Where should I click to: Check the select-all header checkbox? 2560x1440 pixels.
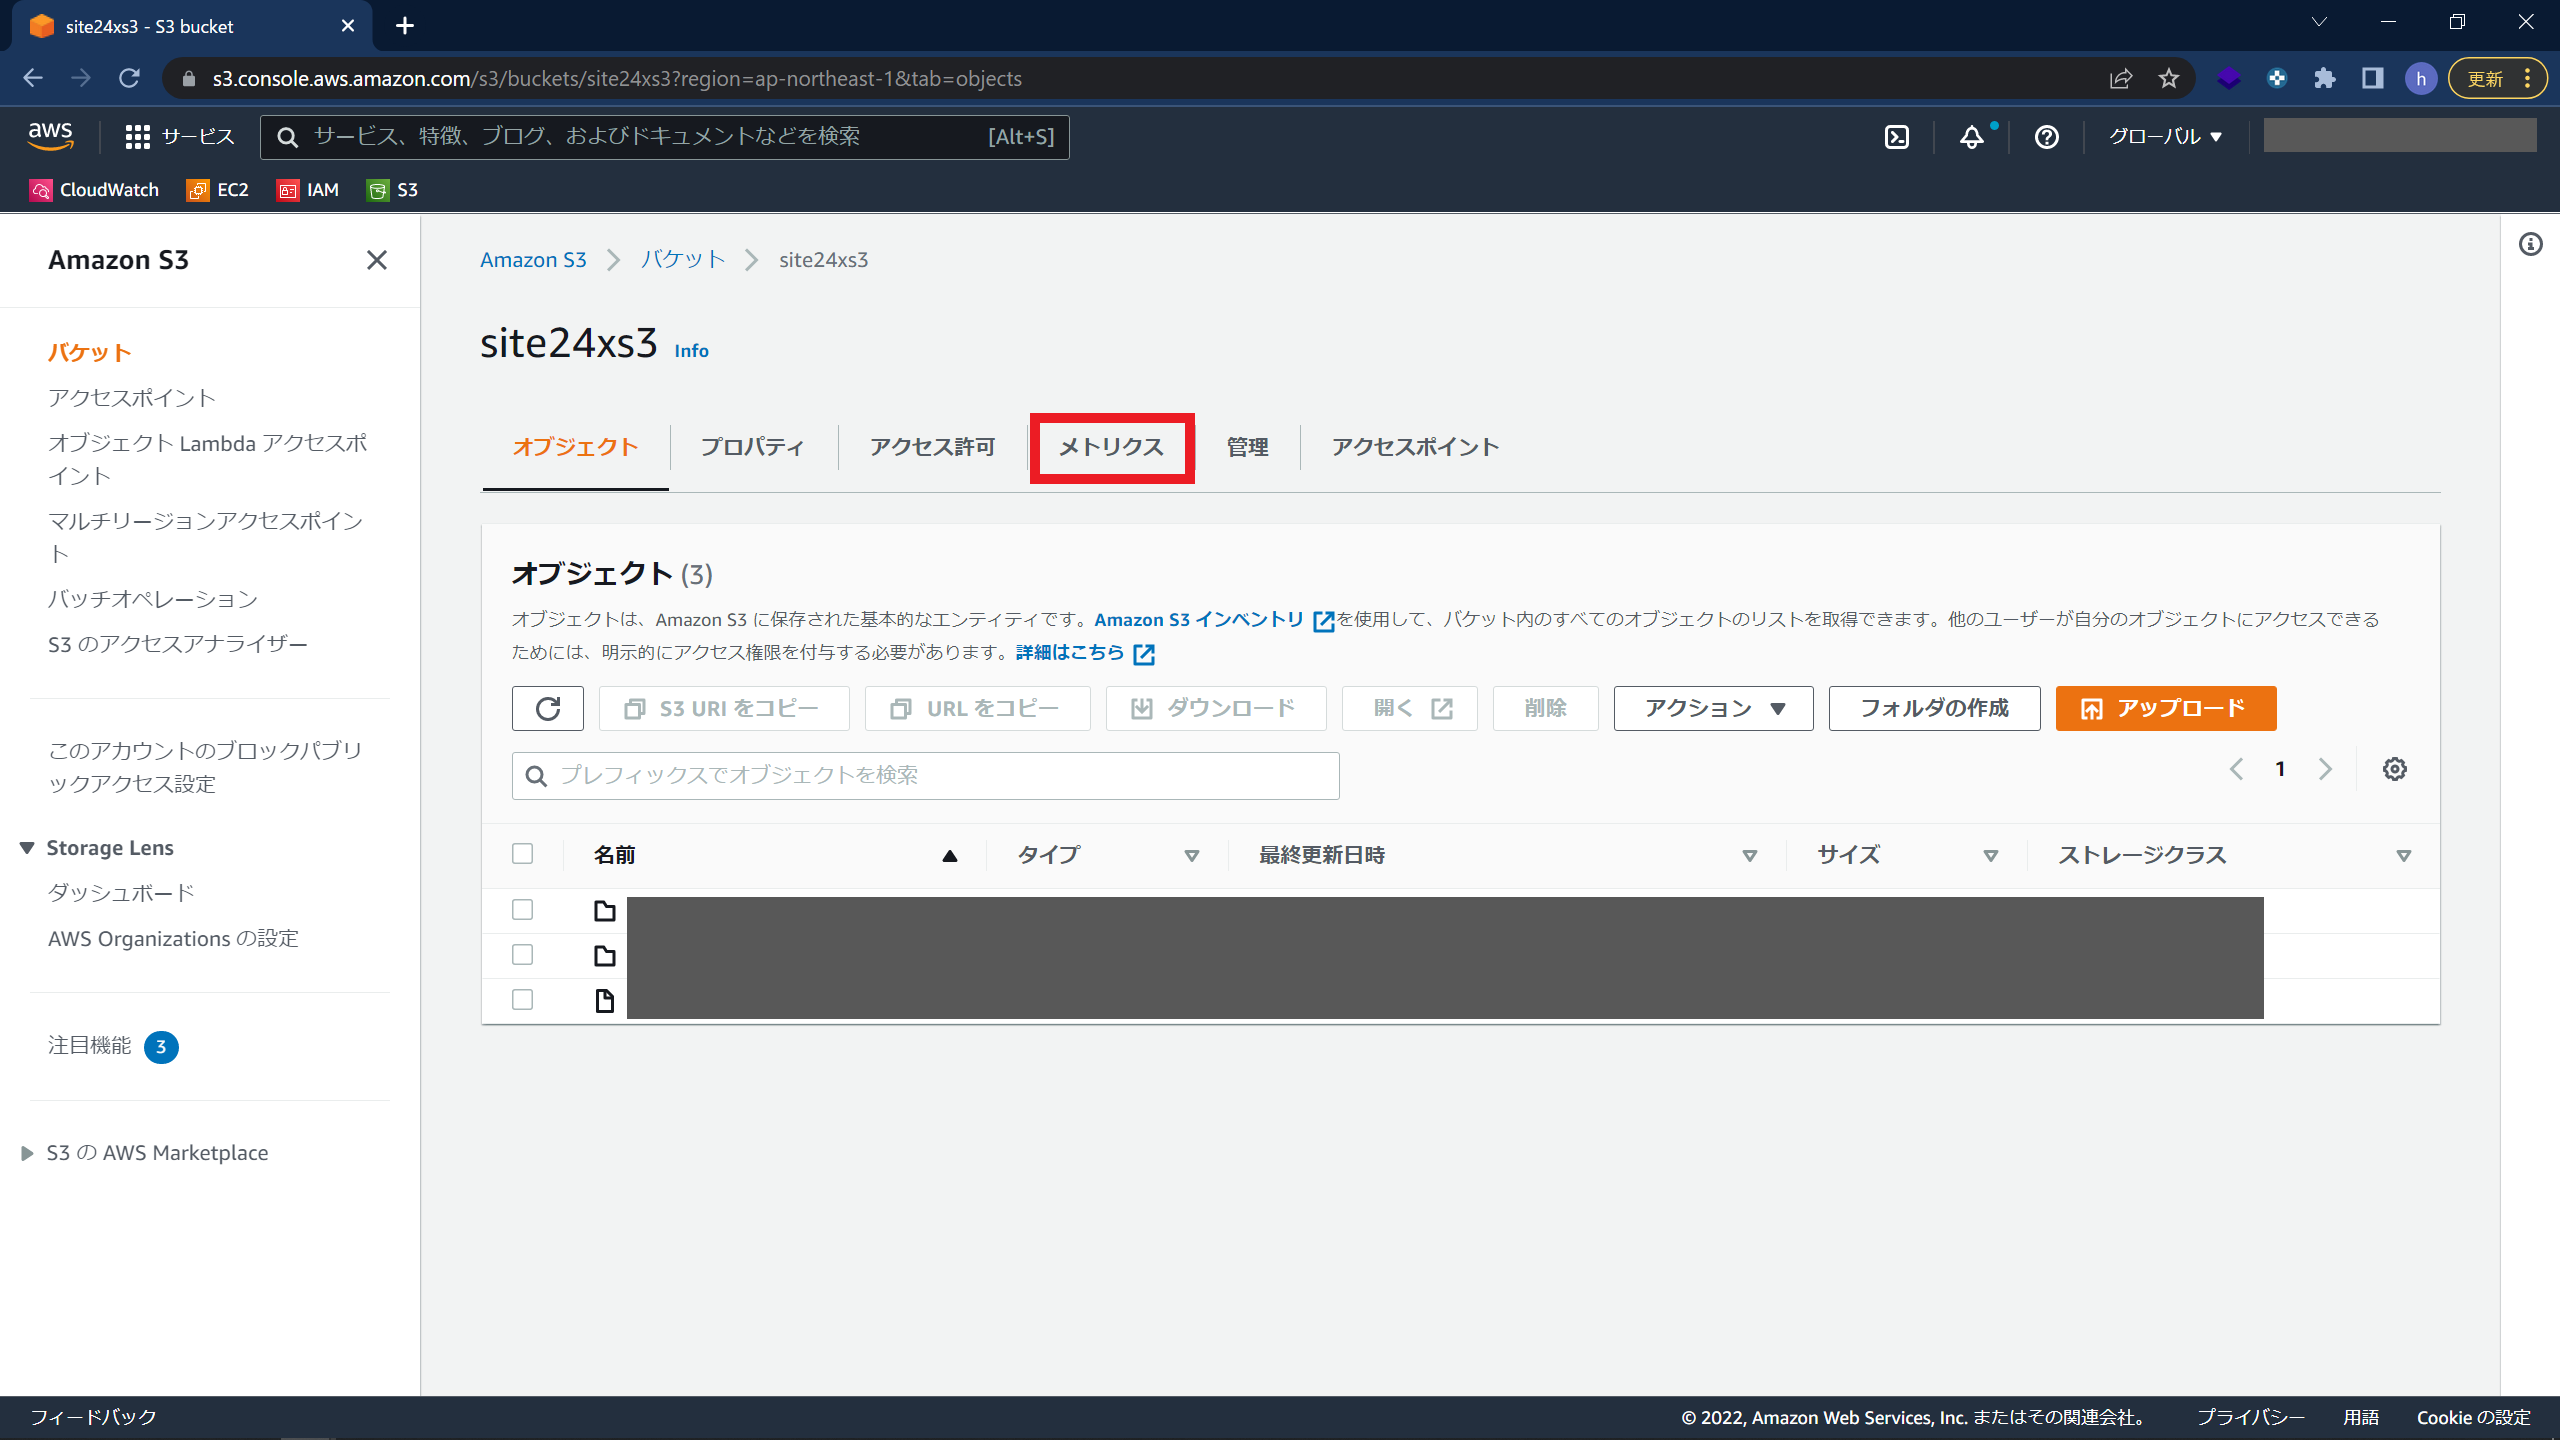(522, 855)
